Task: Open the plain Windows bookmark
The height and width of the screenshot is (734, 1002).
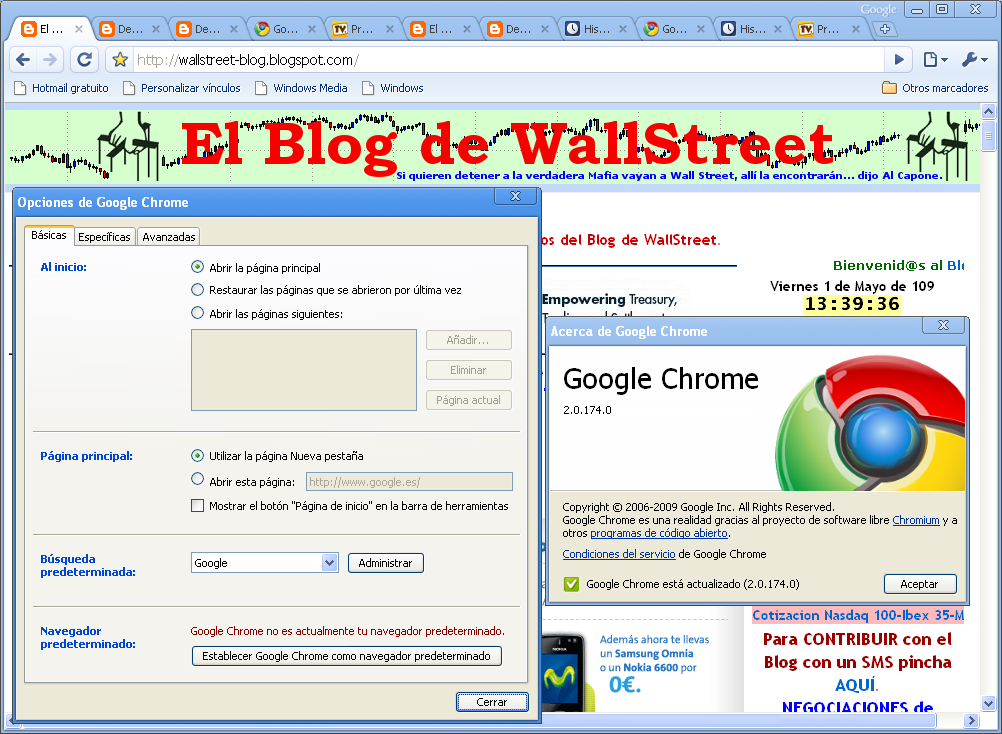Action: (x=393, y=88)
